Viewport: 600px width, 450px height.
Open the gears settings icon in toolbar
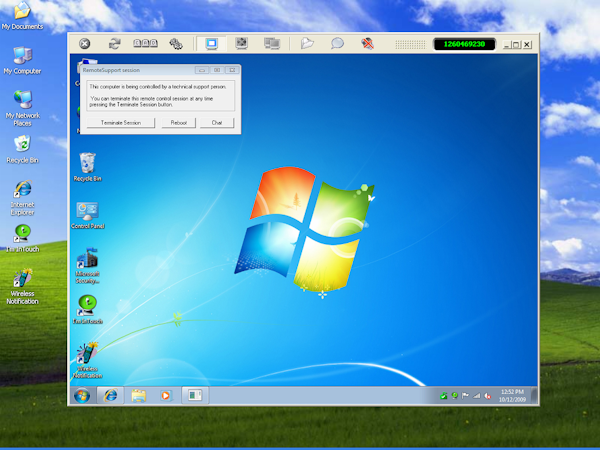tap(176, 44)
